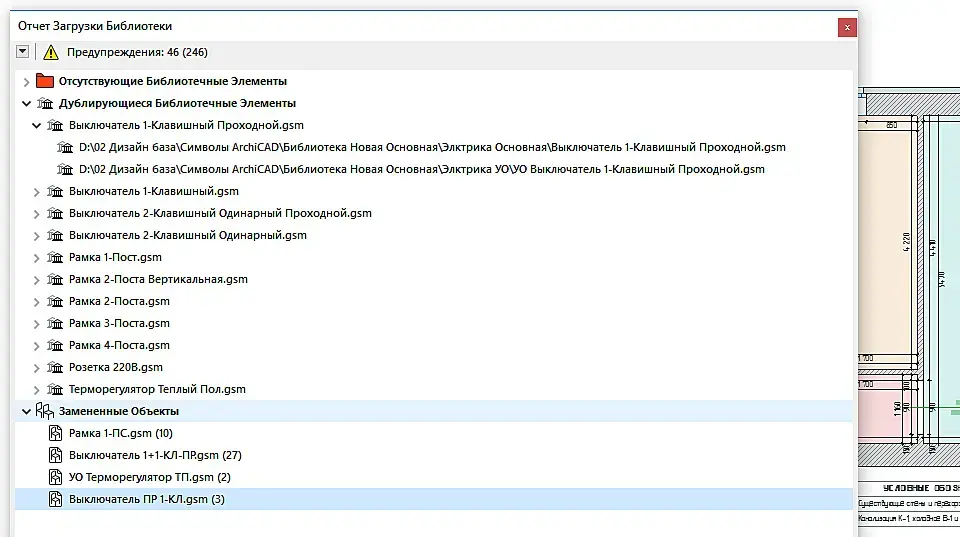Viewport: 960px width, 537px height.
Task: Select path ending Электрика Основная\Выключатель 1-Клавишный Проходной.gsm
Action: [x=432, y=147]
